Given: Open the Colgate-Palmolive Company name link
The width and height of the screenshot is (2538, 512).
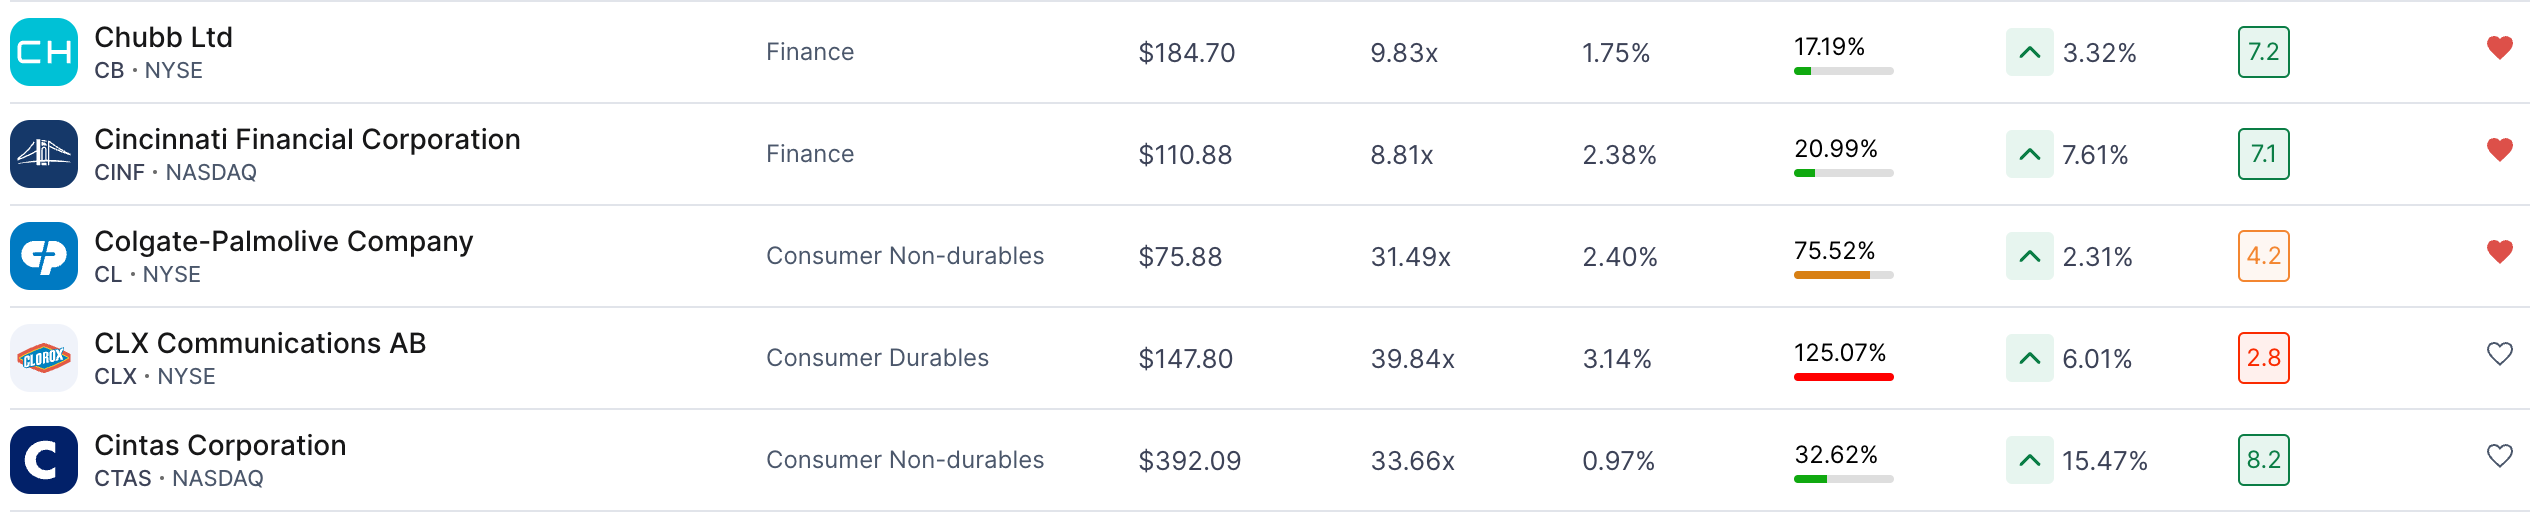Looking at the screenshot, I should click(x=283, y=242).
